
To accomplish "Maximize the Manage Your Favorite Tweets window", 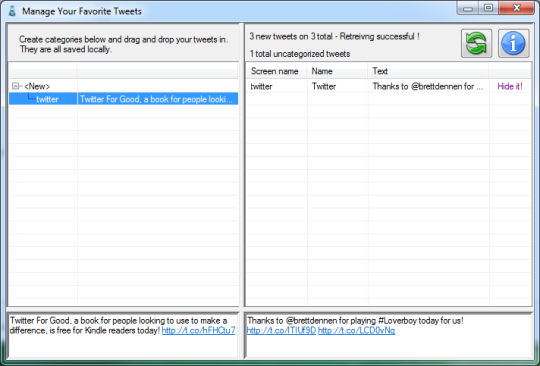I will point(488,8).
